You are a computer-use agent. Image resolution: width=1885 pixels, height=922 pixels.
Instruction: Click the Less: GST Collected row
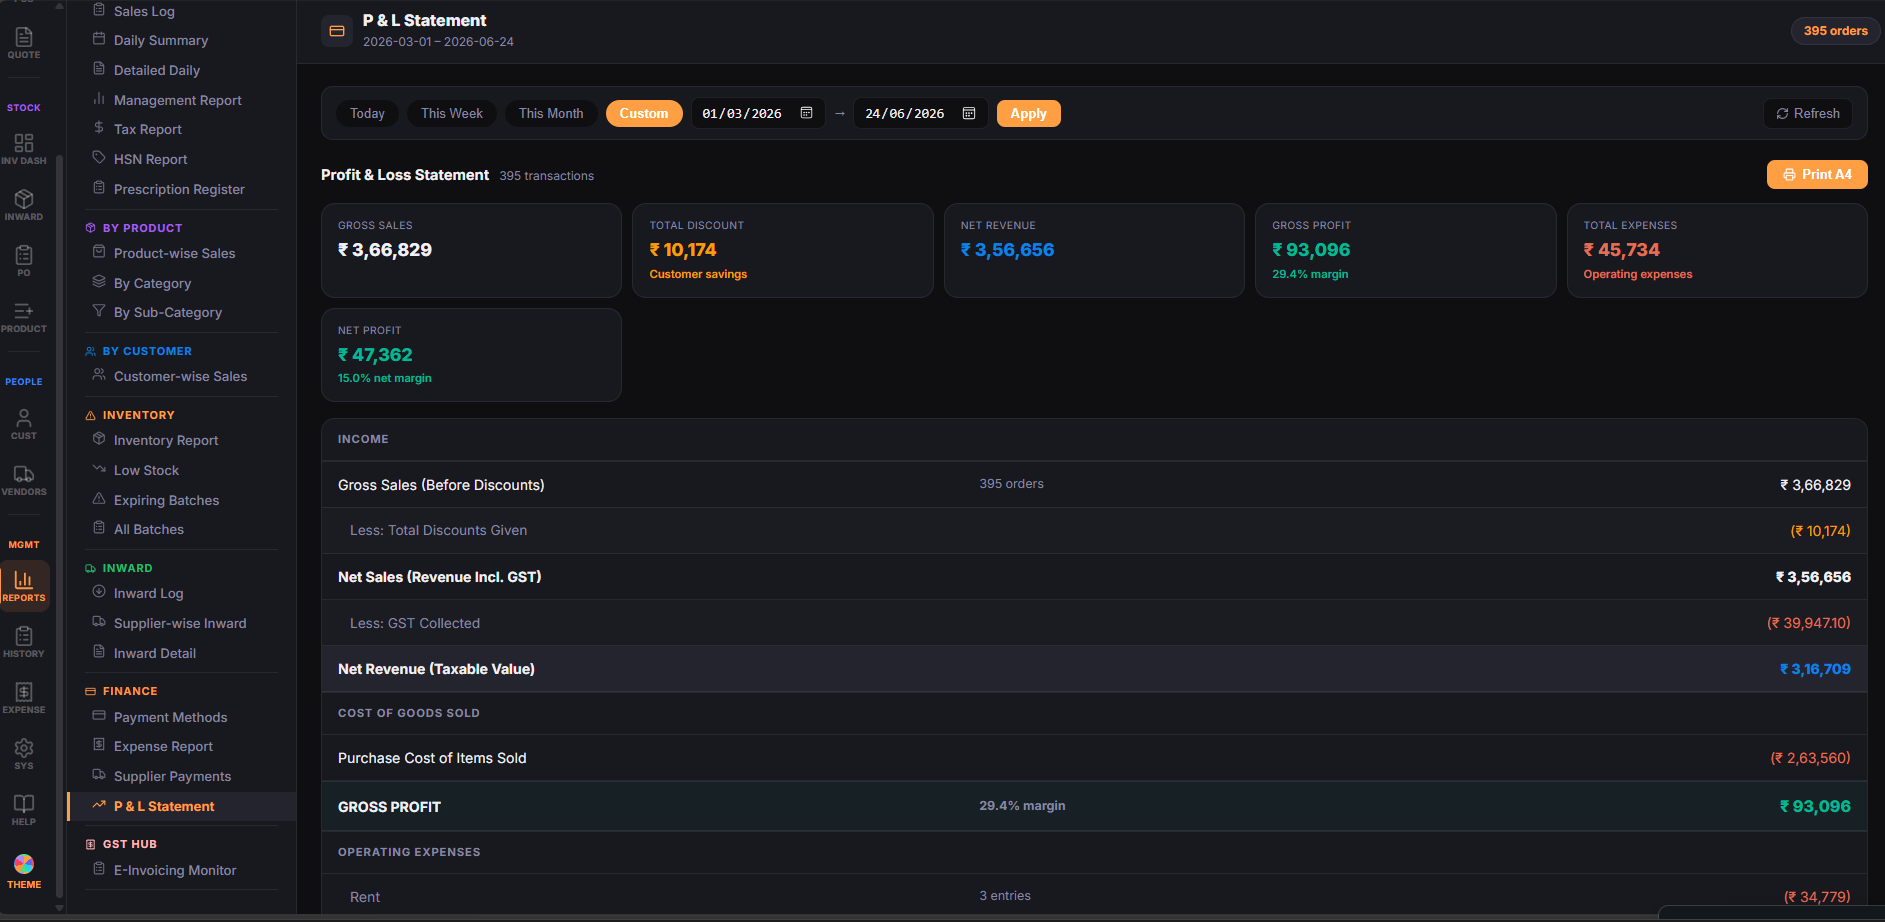click(1094, 623)
